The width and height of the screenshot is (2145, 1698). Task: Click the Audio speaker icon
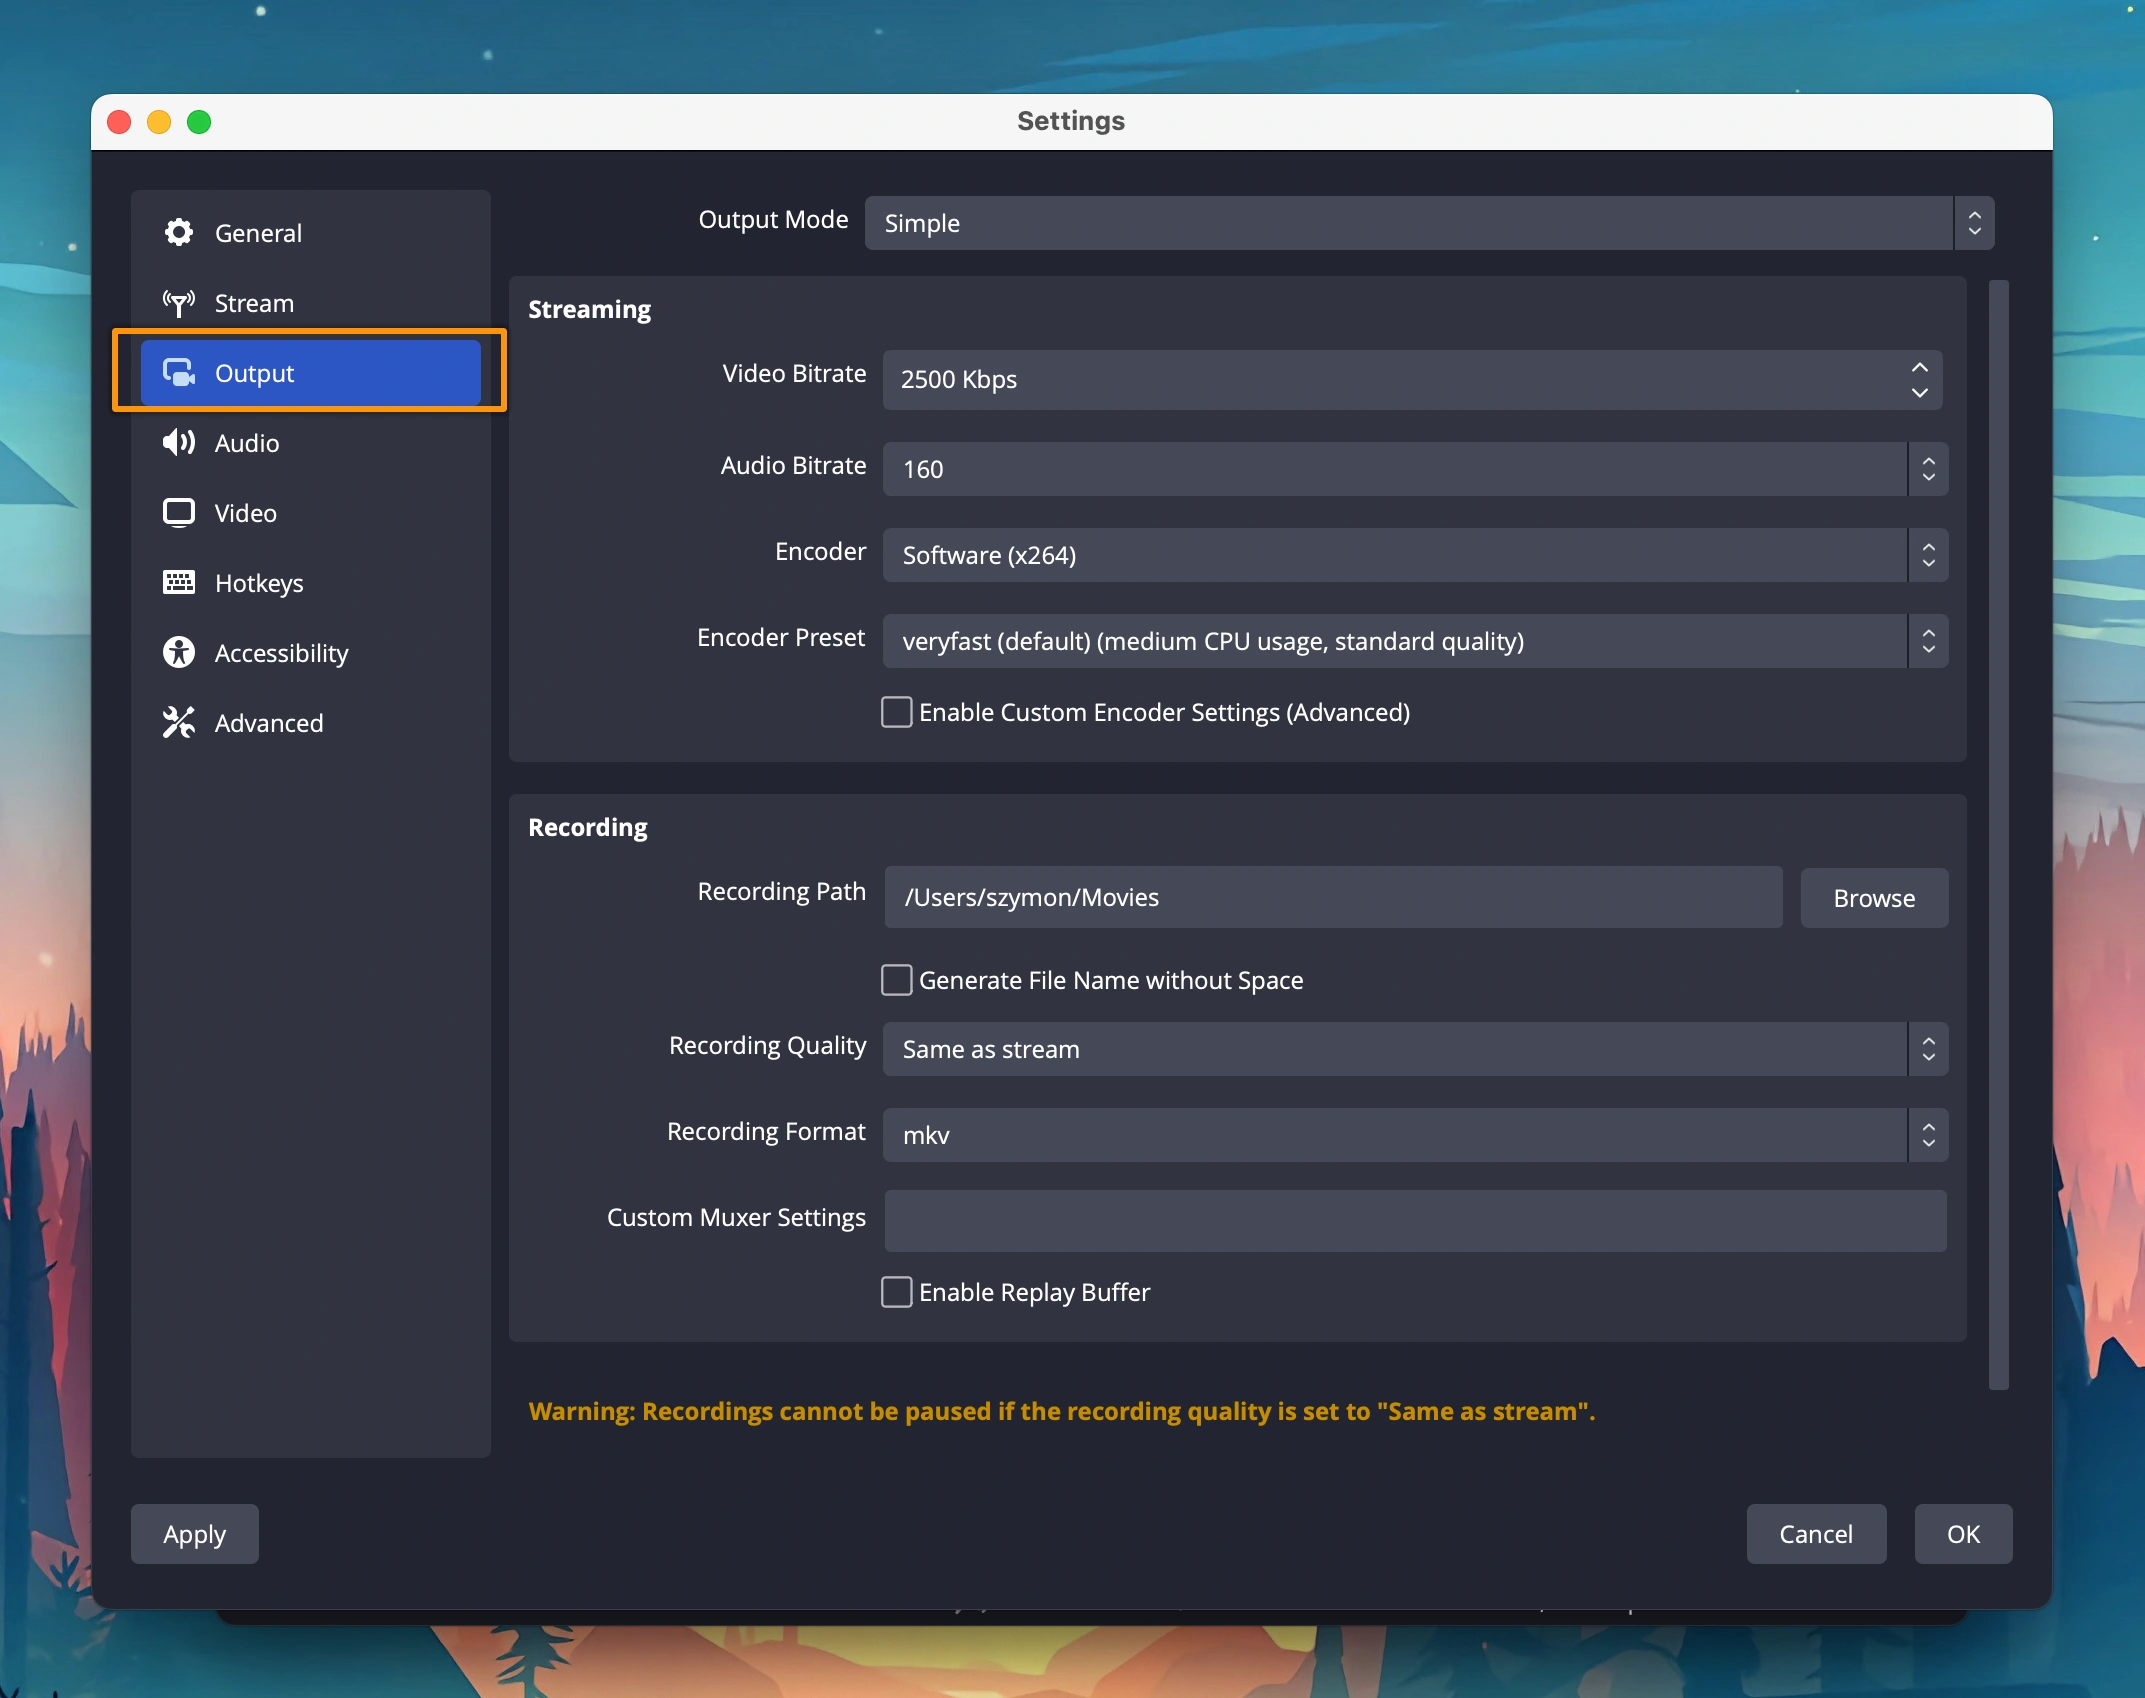tap(179, 443)
